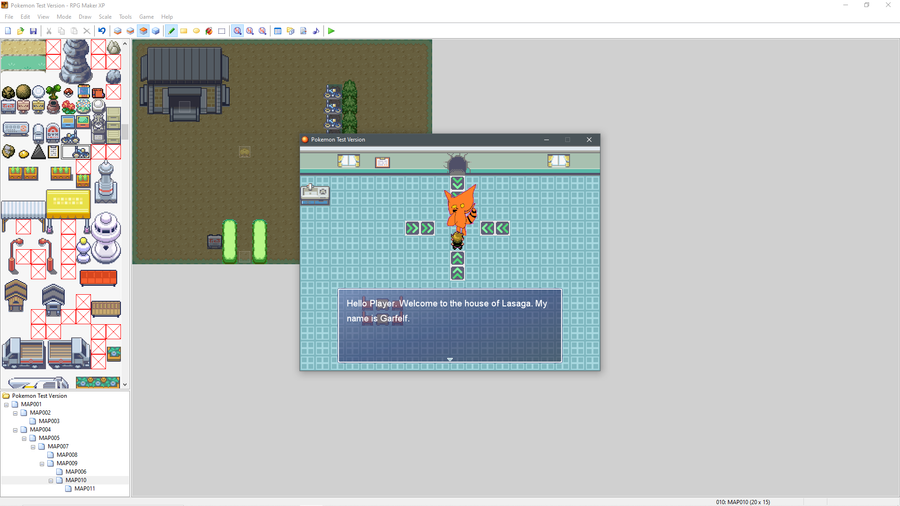The image size is (900, 506).
Task: Click the tileset palette scroll up arrow
Action: [125, 44]
